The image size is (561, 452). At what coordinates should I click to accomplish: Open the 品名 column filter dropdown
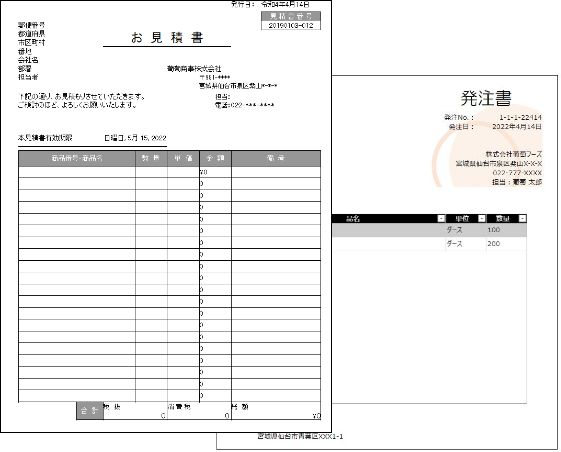click(x=441, y=219)
